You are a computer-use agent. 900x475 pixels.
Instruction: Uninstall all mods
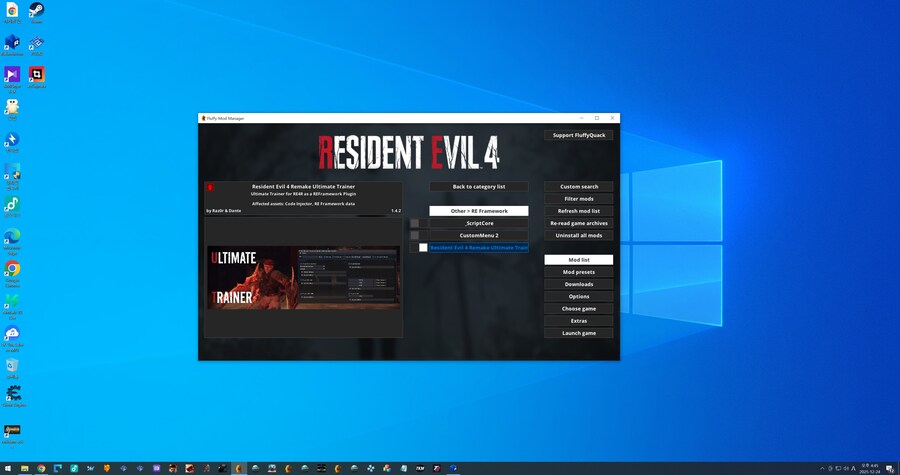click(579, 235)
